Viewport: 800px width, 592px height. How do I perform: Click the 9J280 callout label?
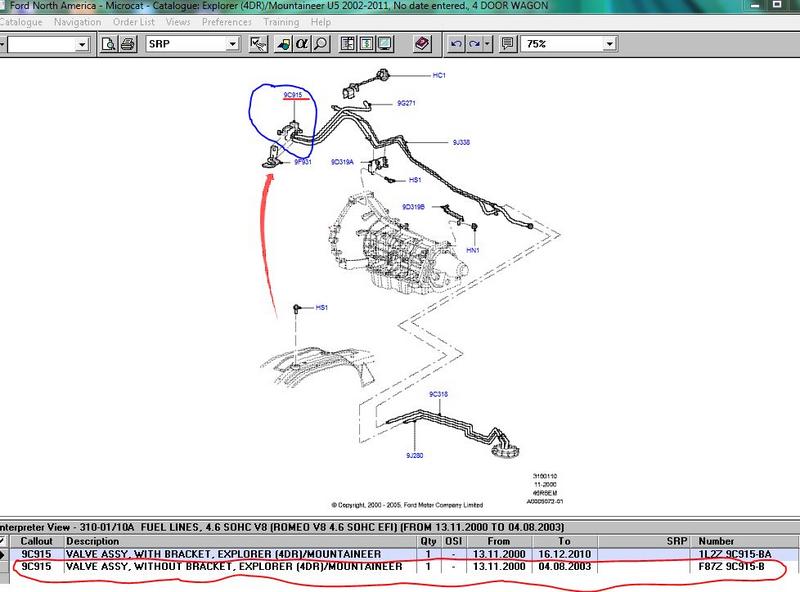[414, 456]
